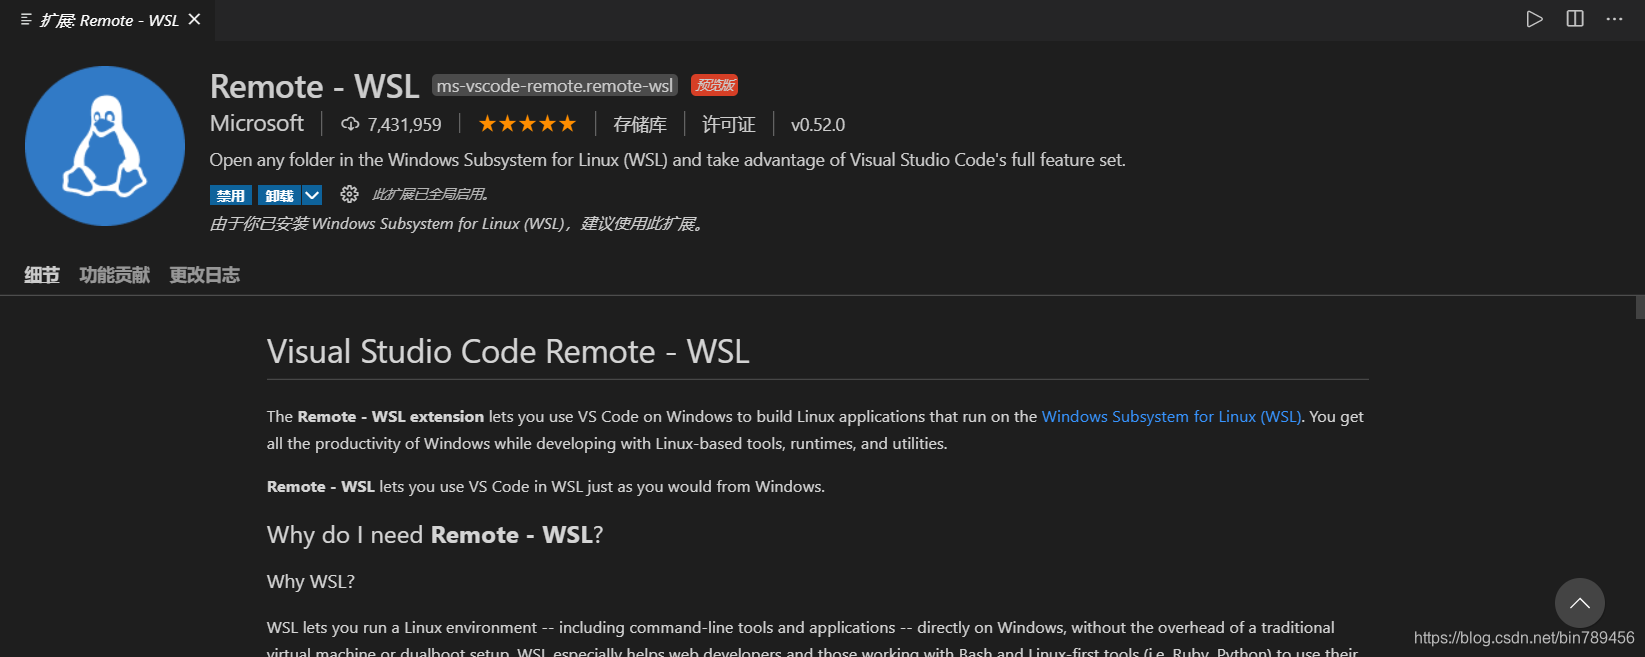Click the 禁用 disable button
This screenshot has height=657, width=1645.
231,195
